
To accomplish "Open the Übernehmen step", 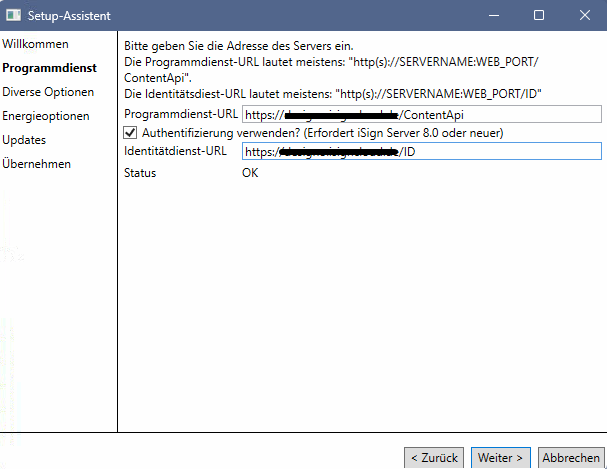I will click(x=36, y=164).
